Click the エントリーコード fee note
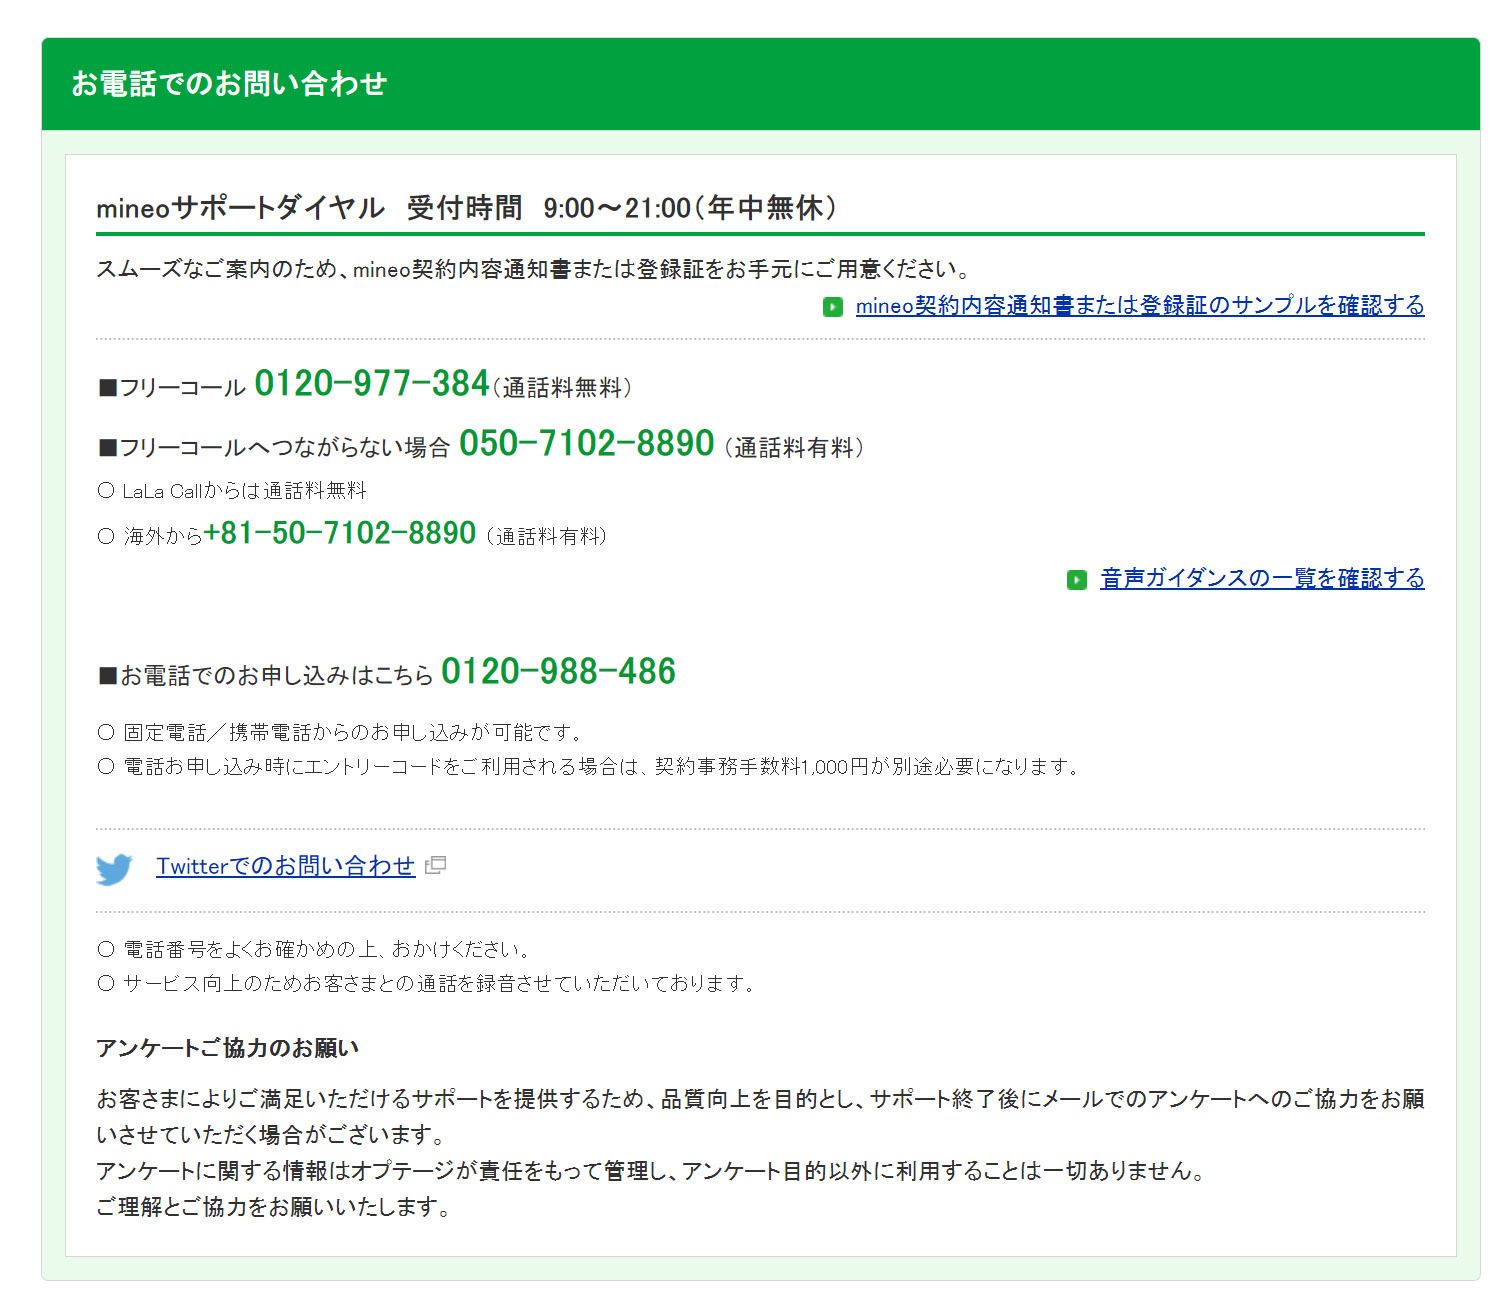 [x=588, y=767]
